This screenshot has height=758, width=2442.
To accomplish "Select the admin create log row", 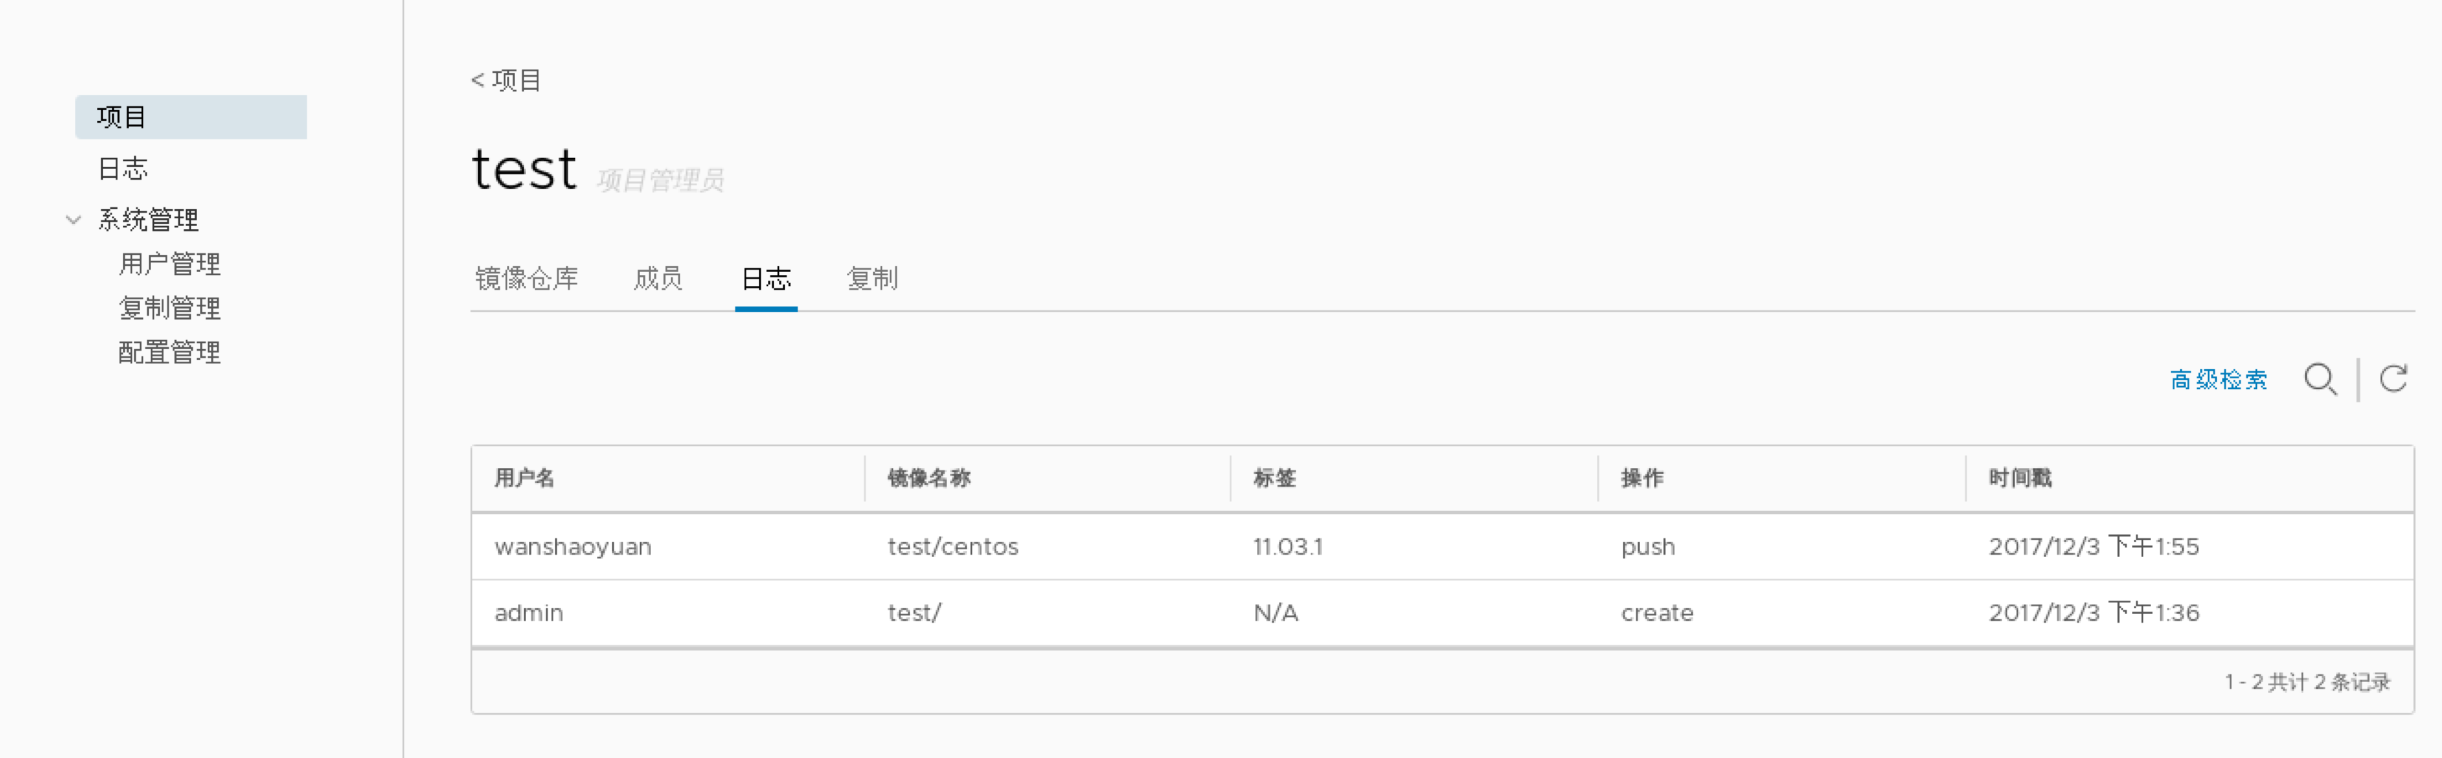I will coord(1440,613).
